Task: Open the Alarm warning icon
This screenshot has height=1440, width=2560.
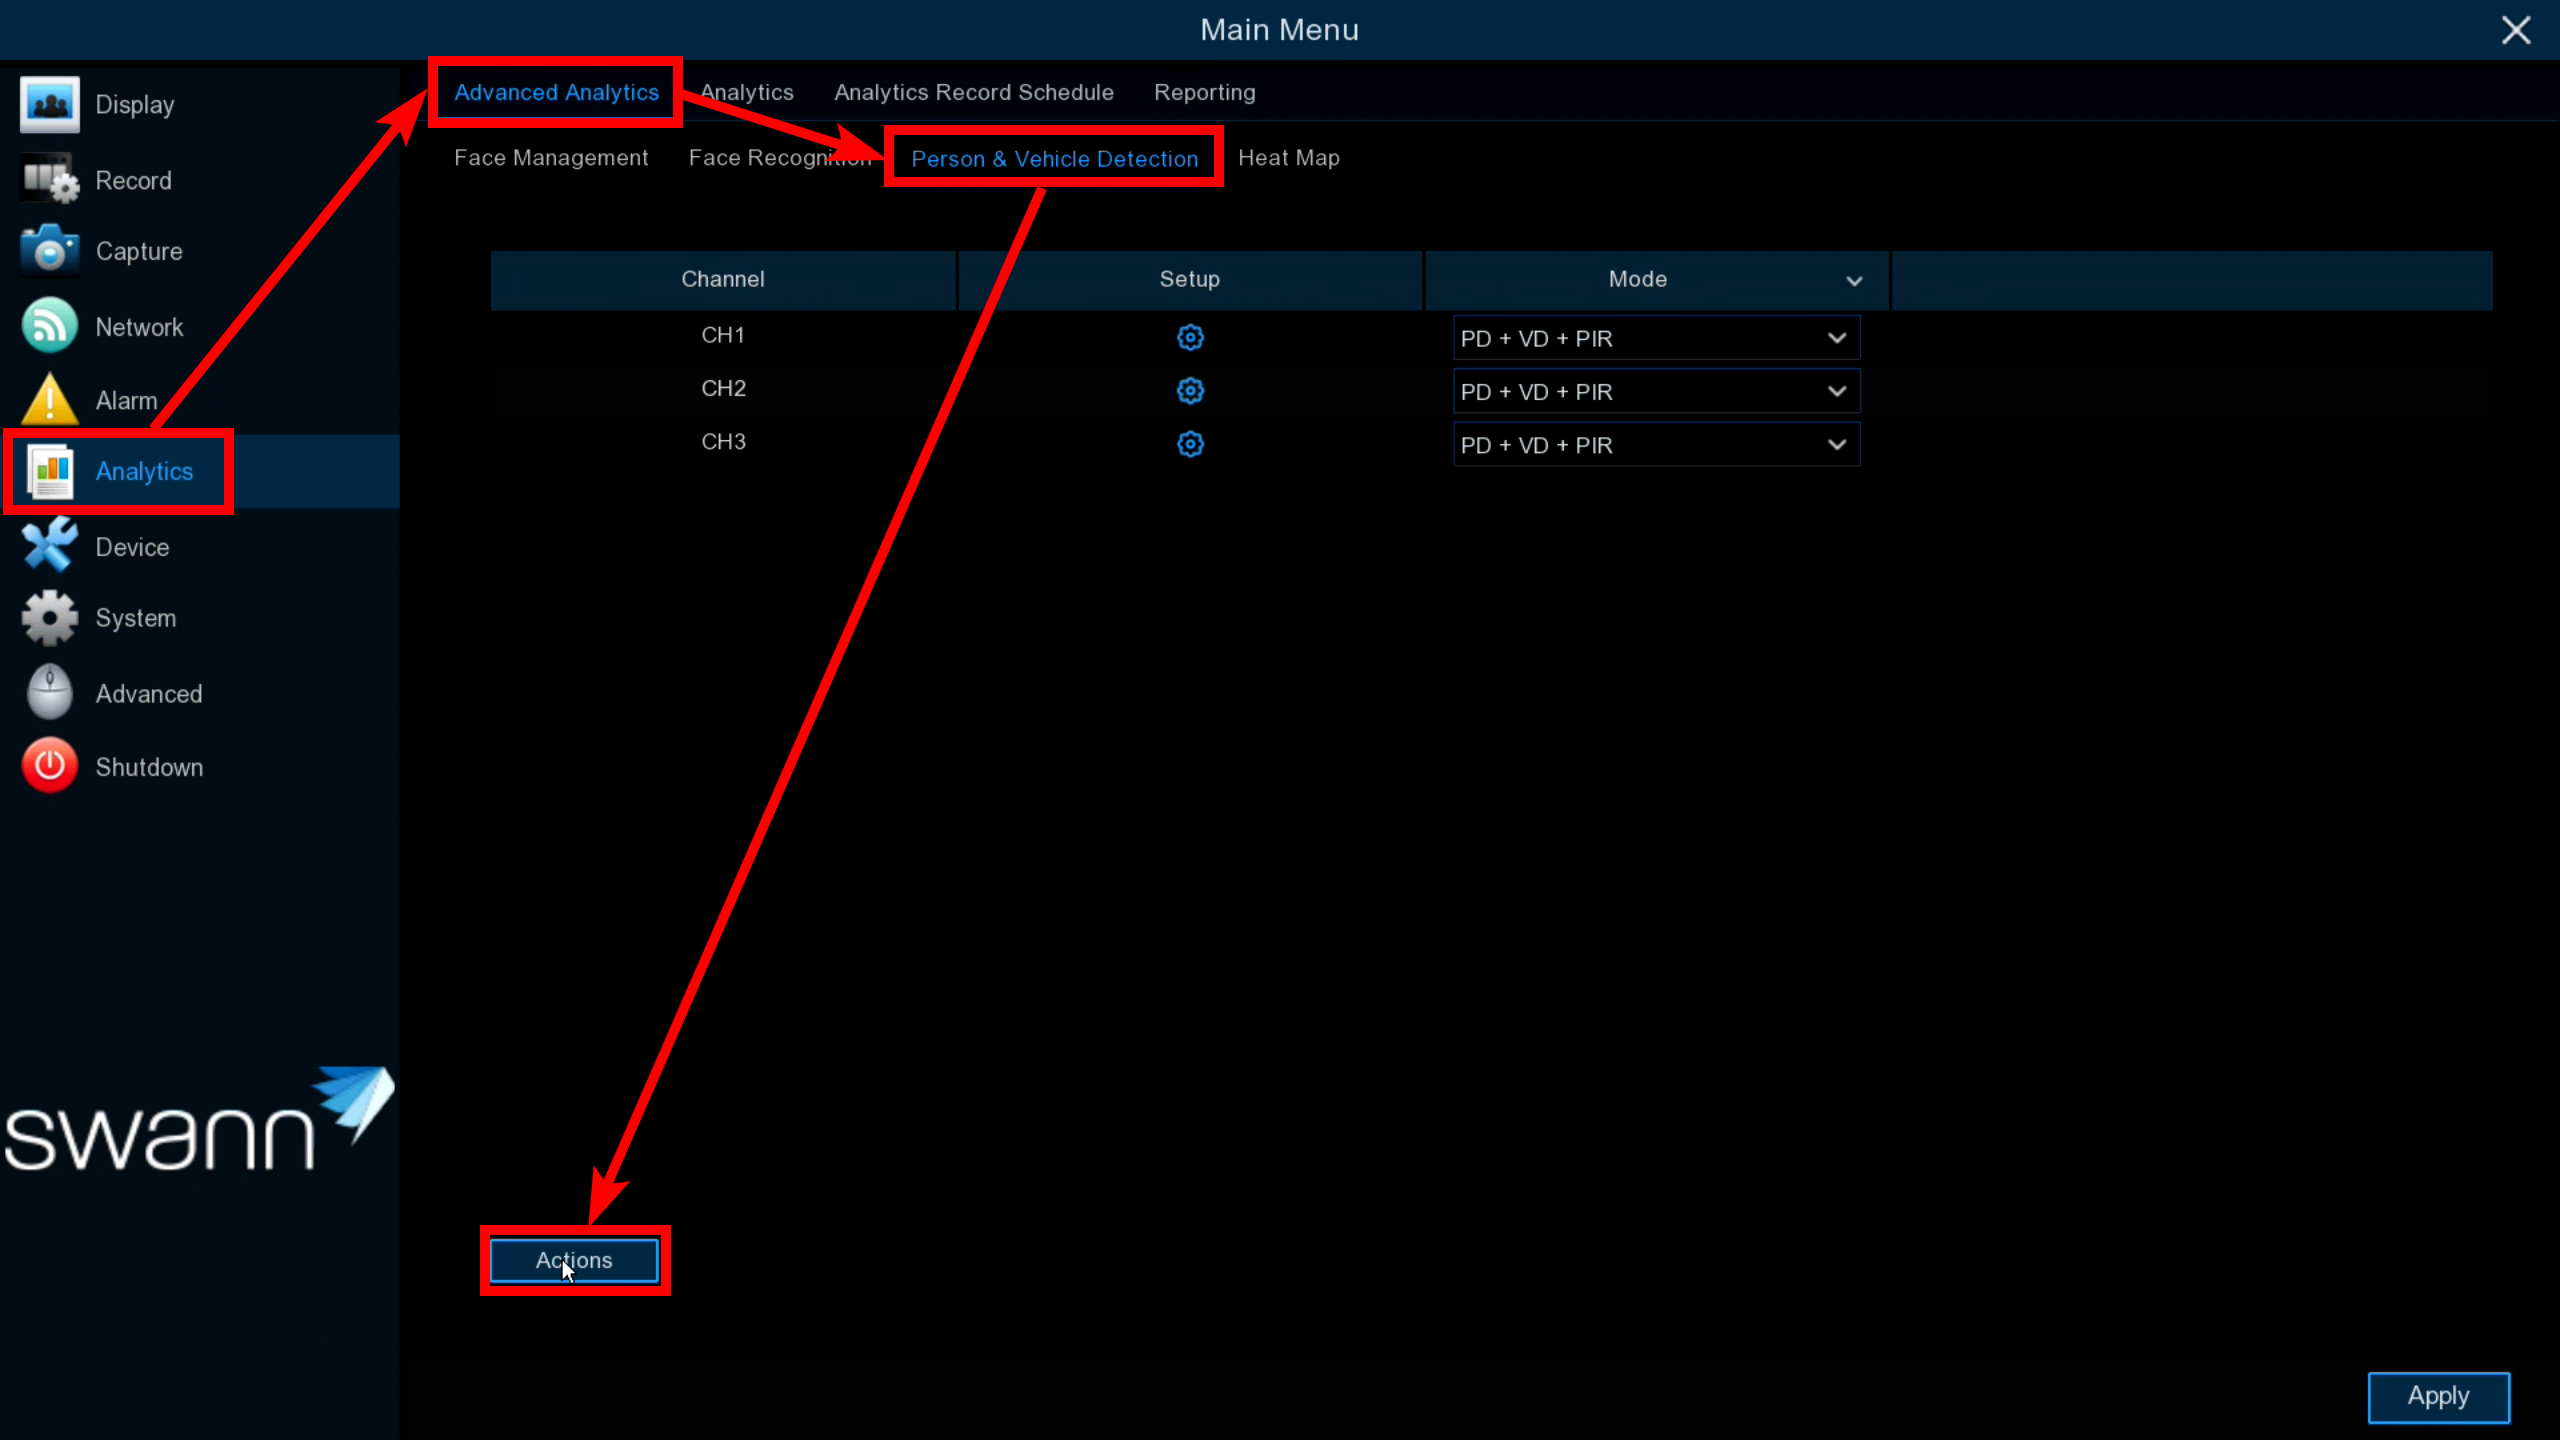Action: coord(49,399)
